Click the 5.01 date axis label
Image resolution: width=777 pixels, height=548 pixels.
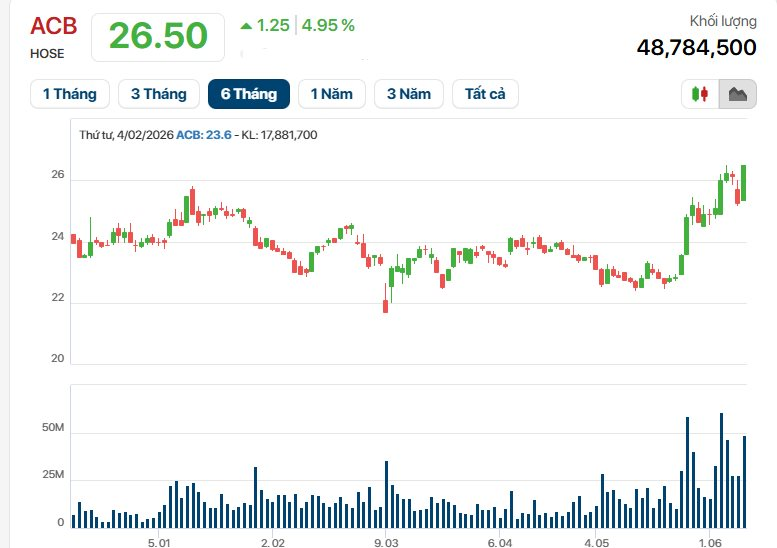[x=159, y=543]
